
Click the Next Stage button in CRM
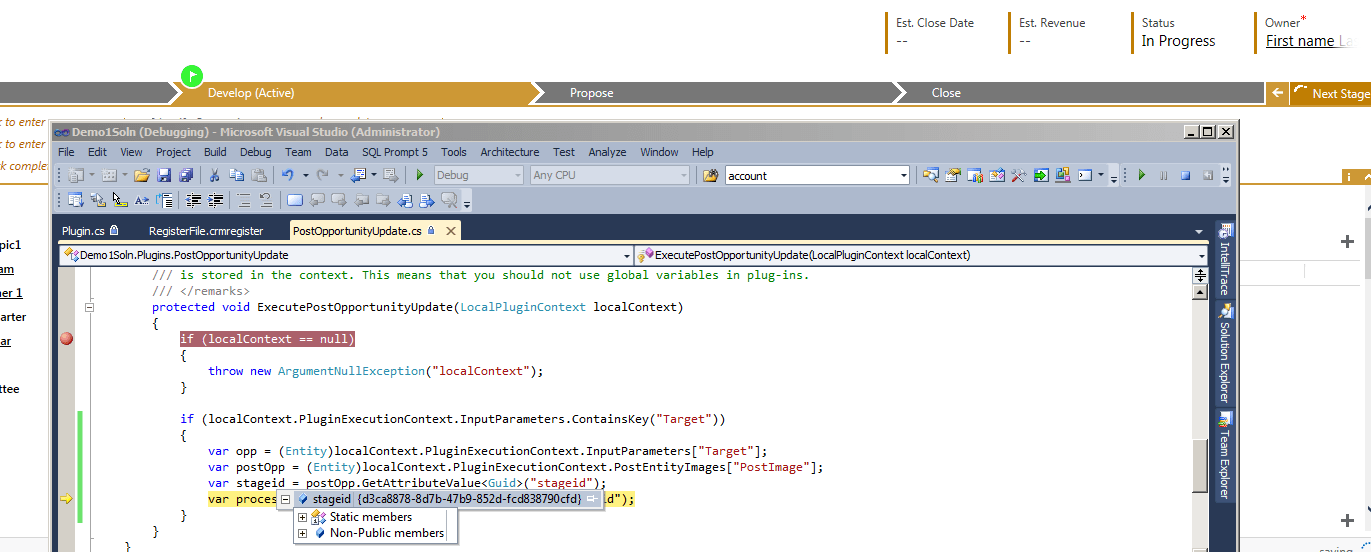1331,93
